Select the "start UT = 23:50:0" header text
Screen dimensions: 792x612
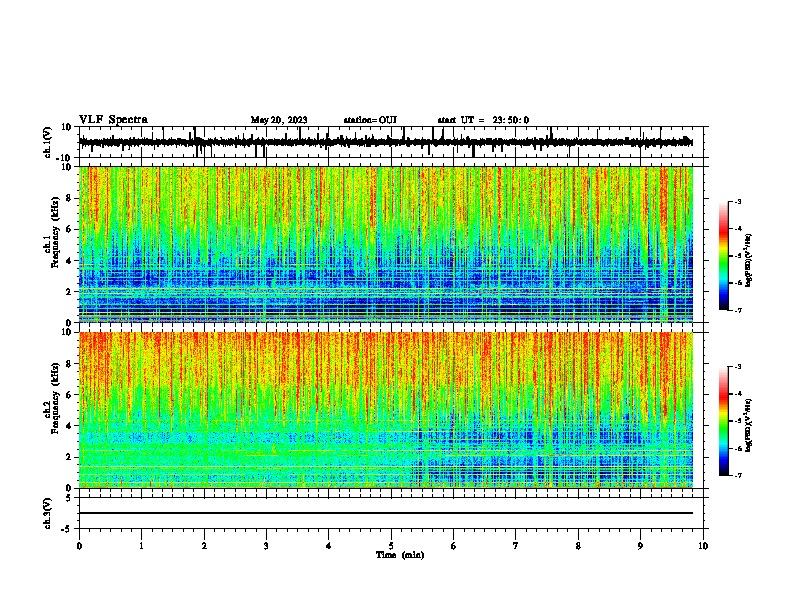[x=483, y=120]
